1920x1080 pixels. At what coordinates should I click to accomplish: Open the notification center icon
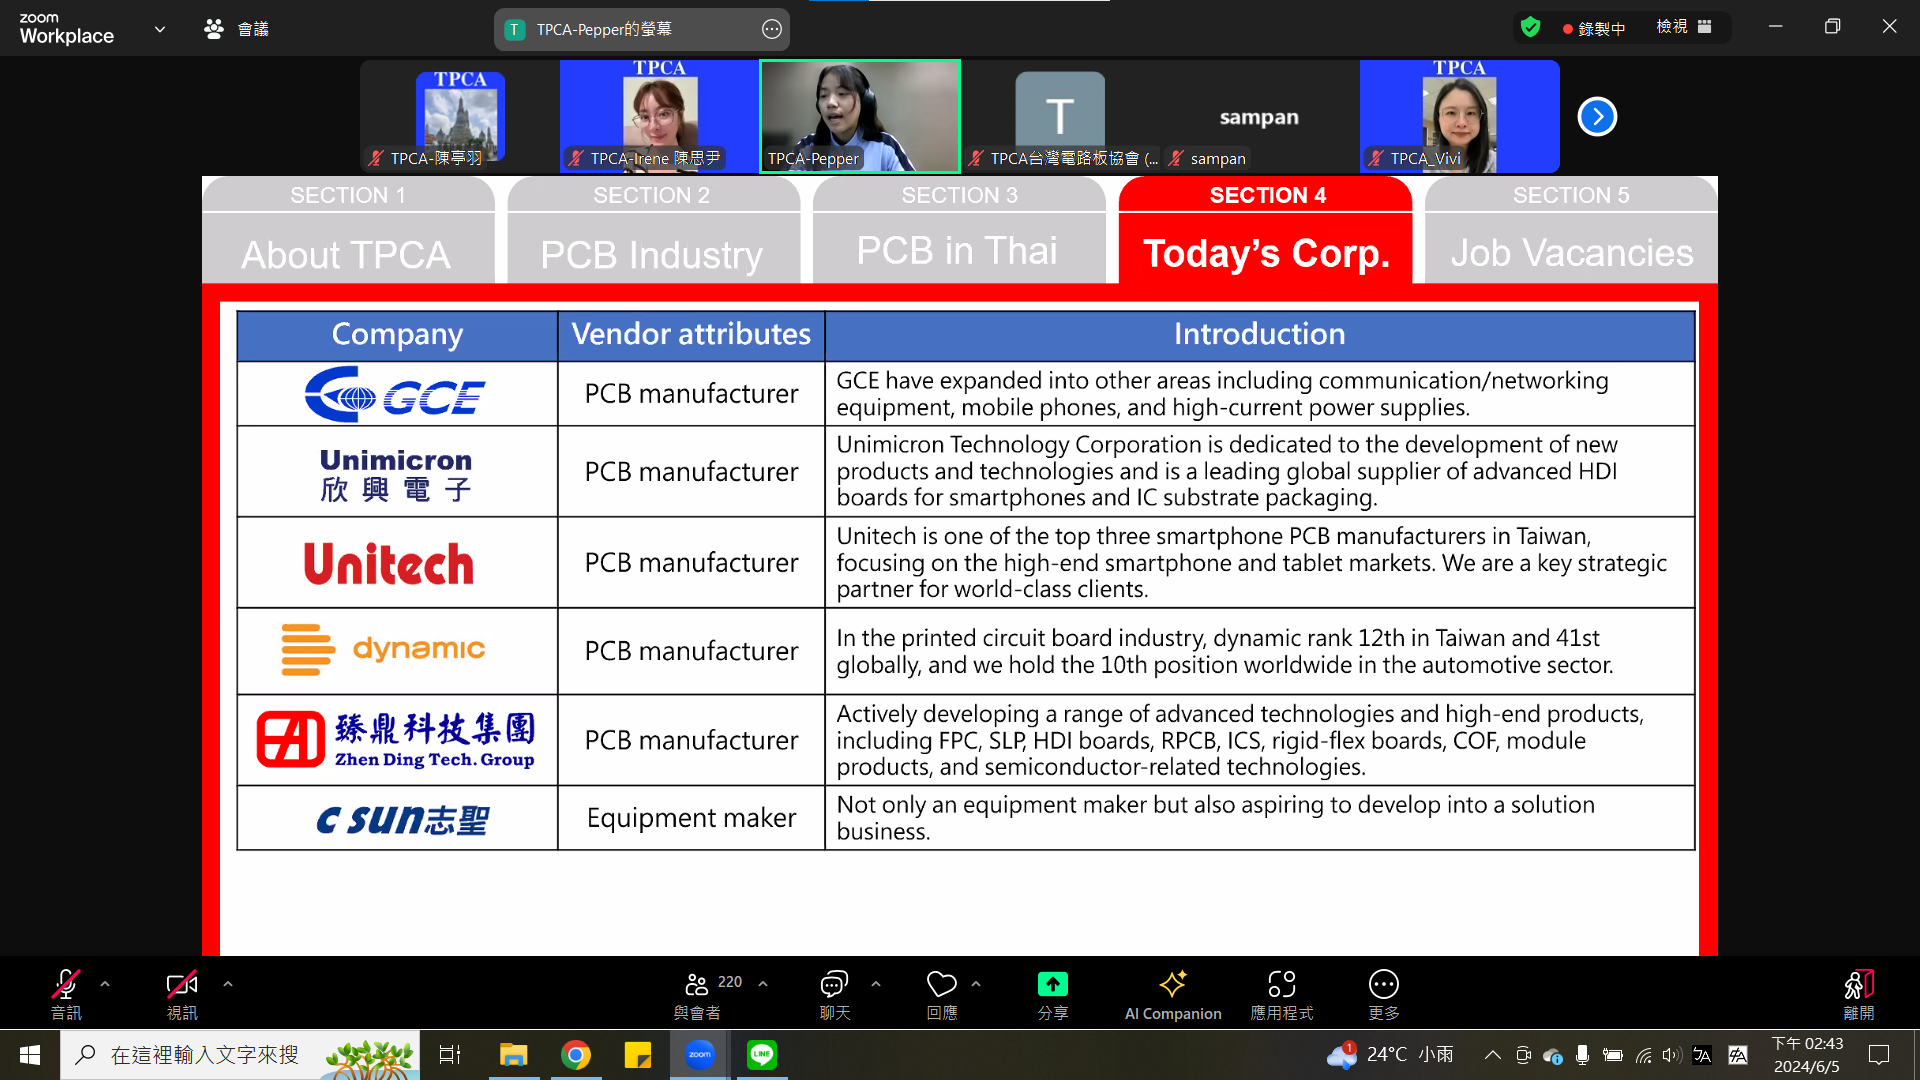1879,1055
